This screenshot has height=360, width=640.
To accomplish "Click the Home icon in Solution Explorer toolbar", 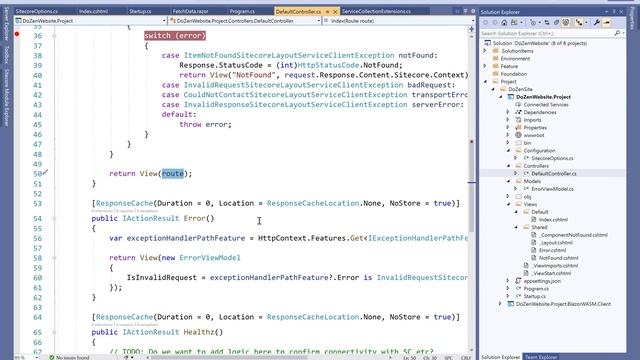I will point(504,23).
